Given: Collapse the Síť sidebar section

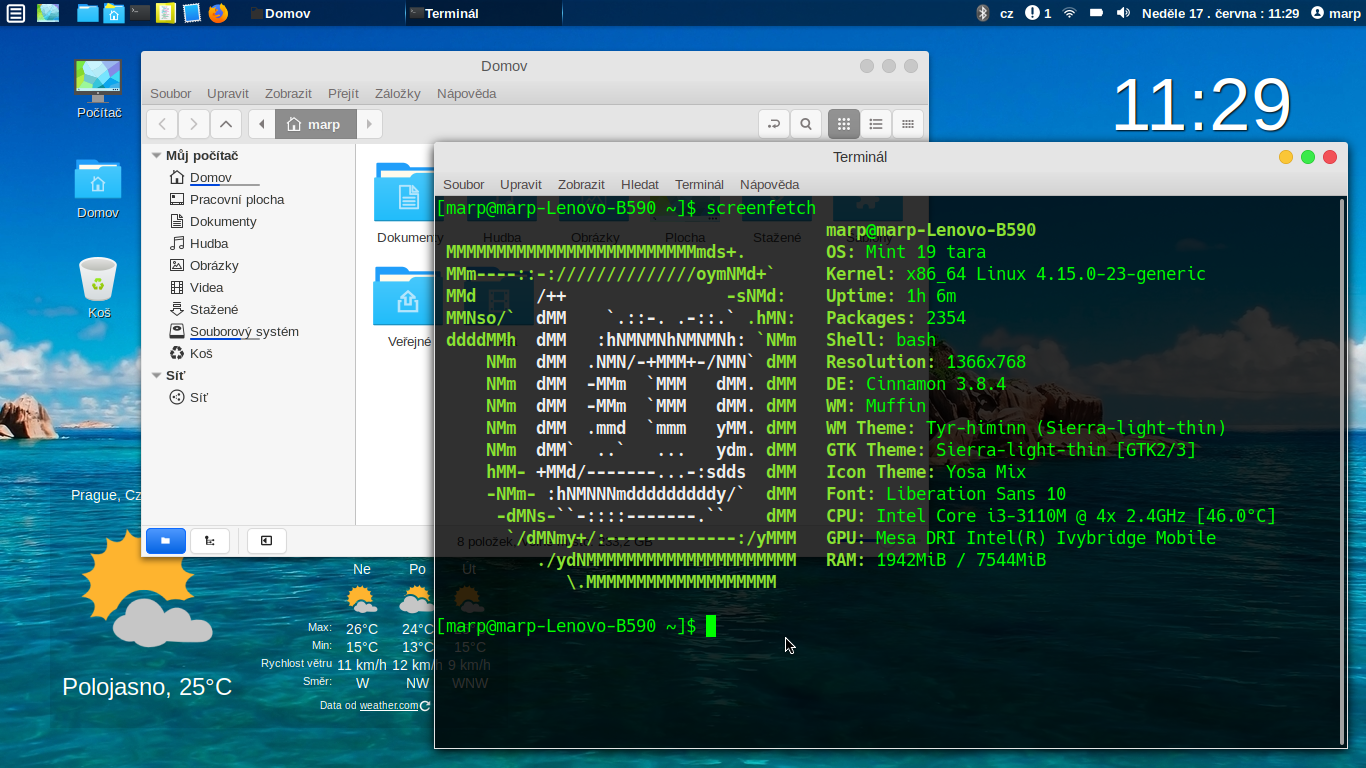Looking at the screenshot, I should (156, 375).
